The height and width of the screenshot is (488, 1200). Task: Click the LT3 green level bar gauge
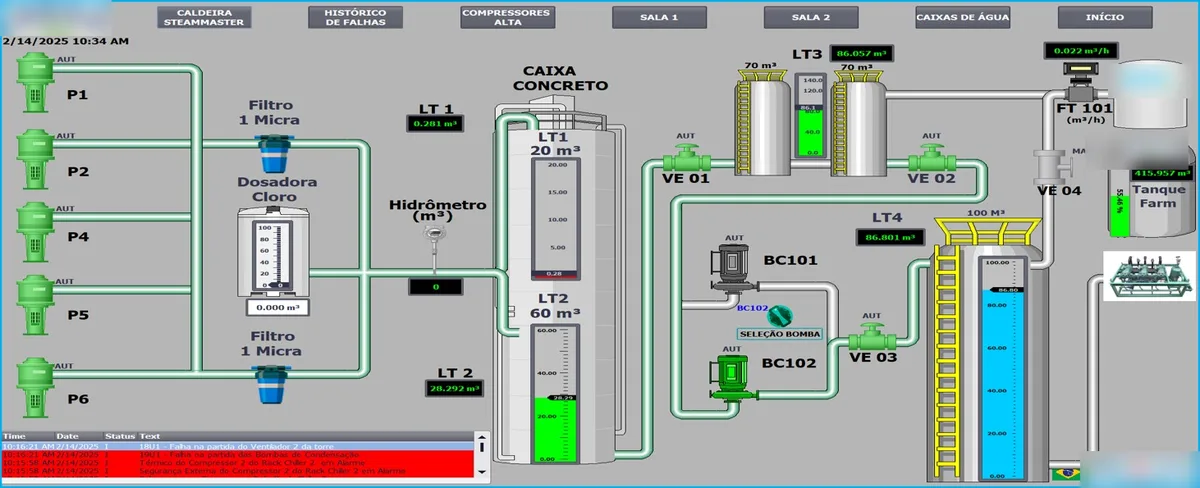point(809,115)
